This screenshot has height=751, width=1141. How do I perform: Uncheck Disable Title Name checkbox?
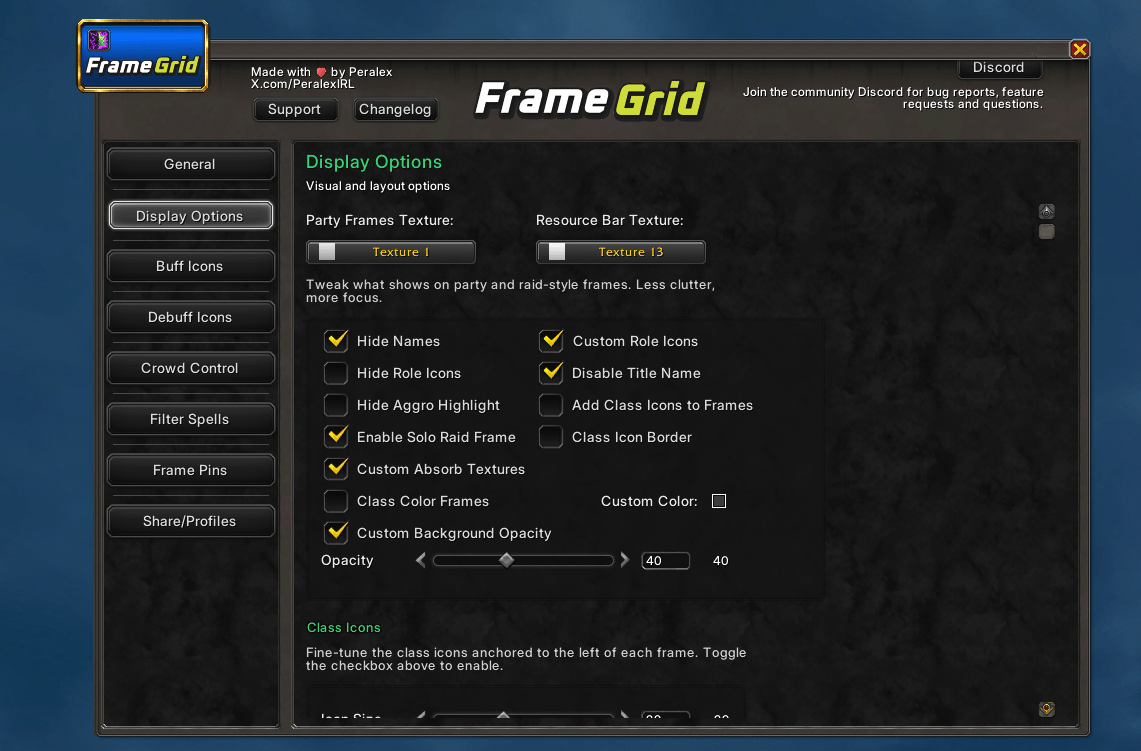click(x=552, y=373)
